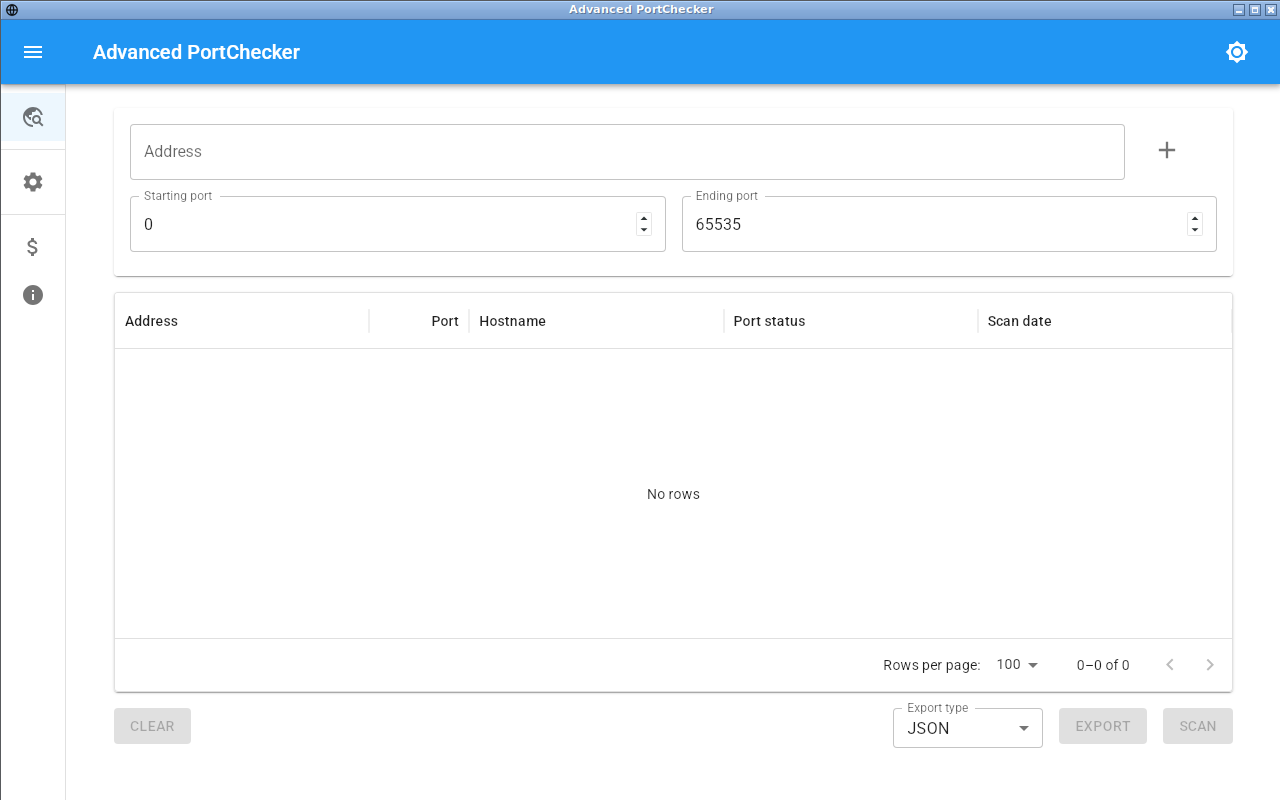Screen dimensions: 1280x800
Task: Sort by the Address column header
Action: (x=242, y=321)
